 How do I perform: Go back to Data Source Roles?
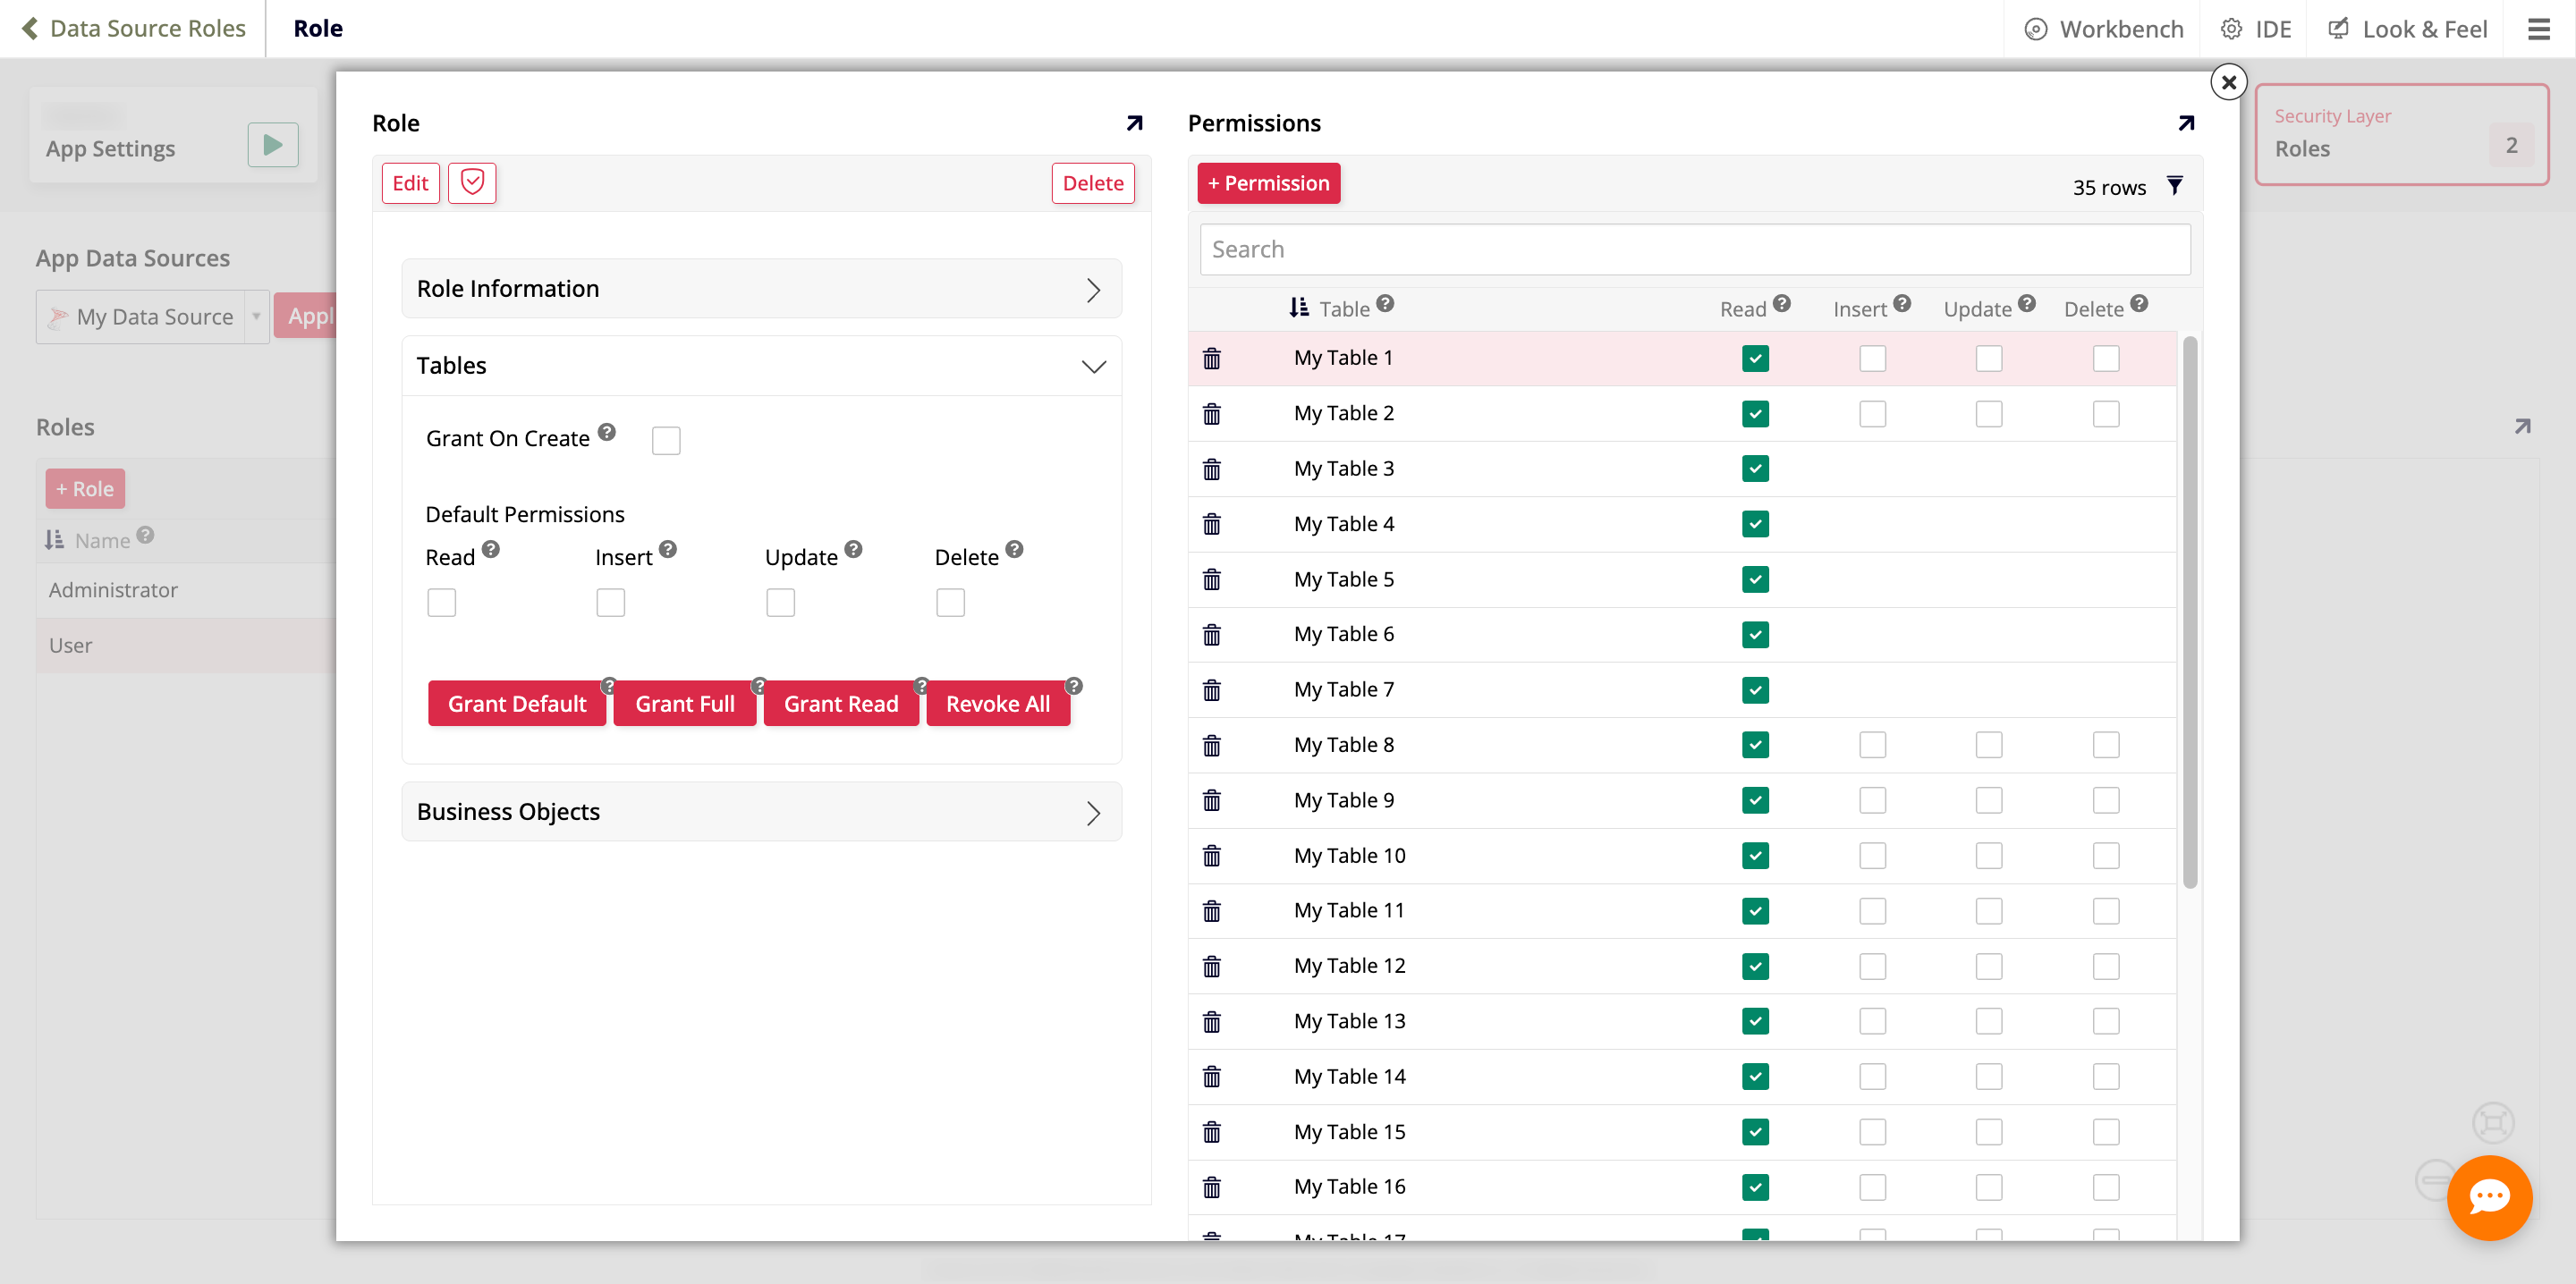coord(133,28)
